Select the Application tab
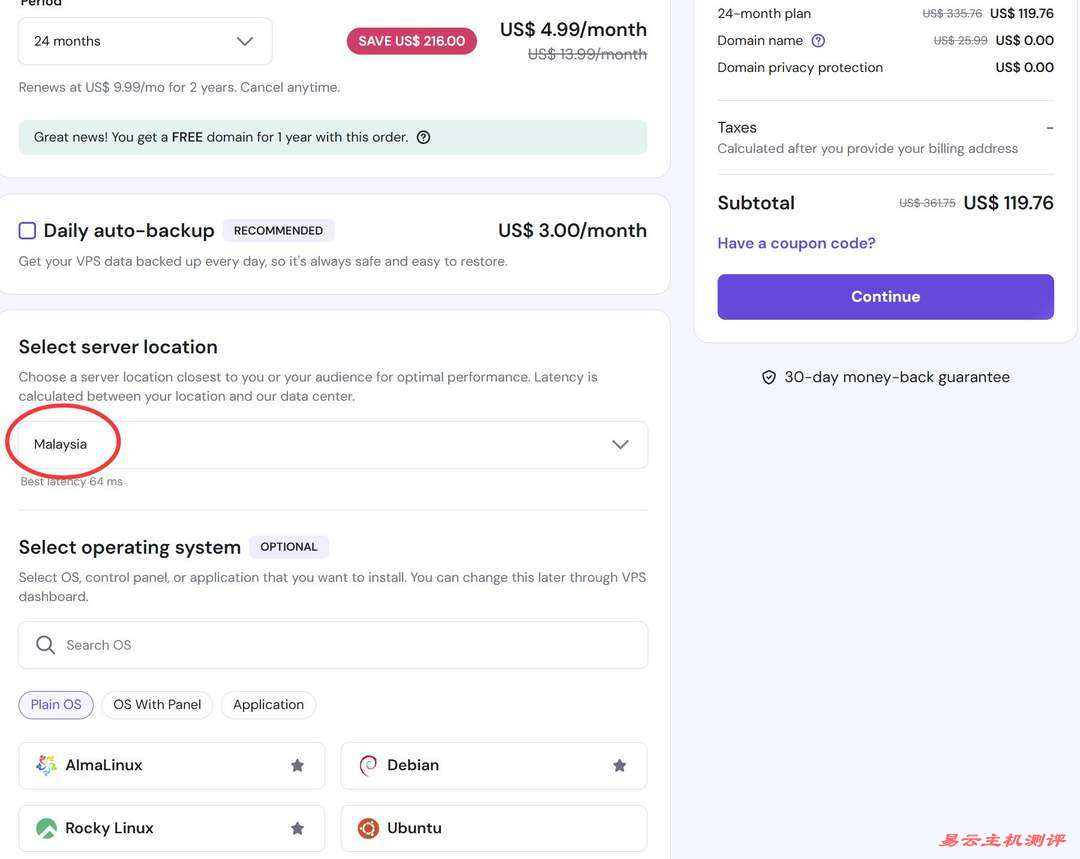This screenshot has height=859, width=1080. (x=268, y=705)
